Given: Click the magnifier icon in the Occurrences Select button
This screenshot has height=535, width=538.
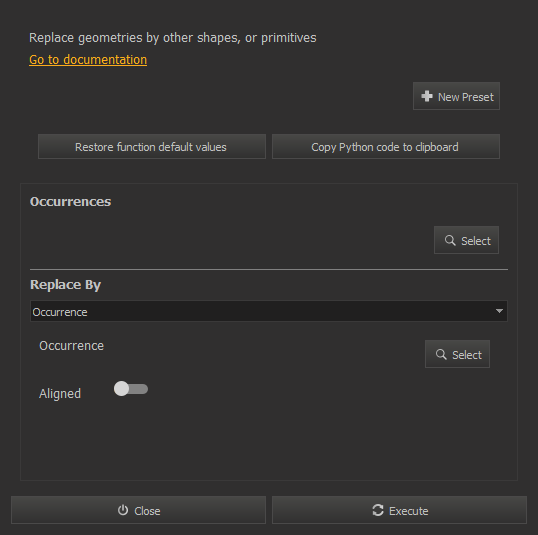Looking at the screenshot, I should tap(450, 240).
